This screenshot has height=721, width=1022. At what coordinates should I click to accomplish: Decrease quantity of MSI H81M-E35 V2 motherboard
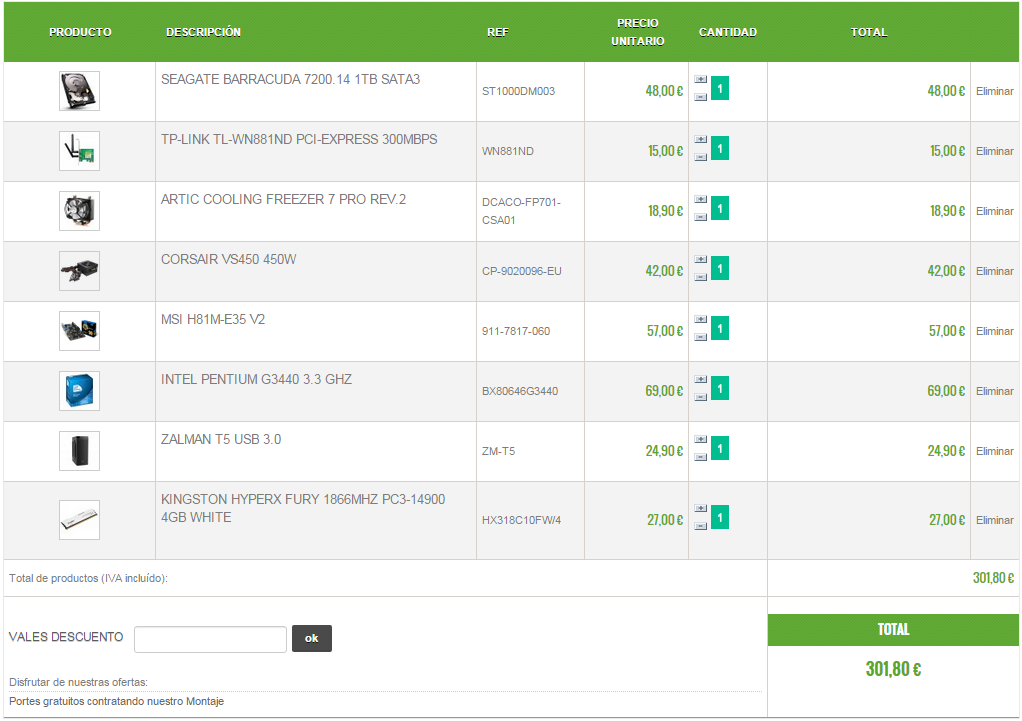click(701, 337)
